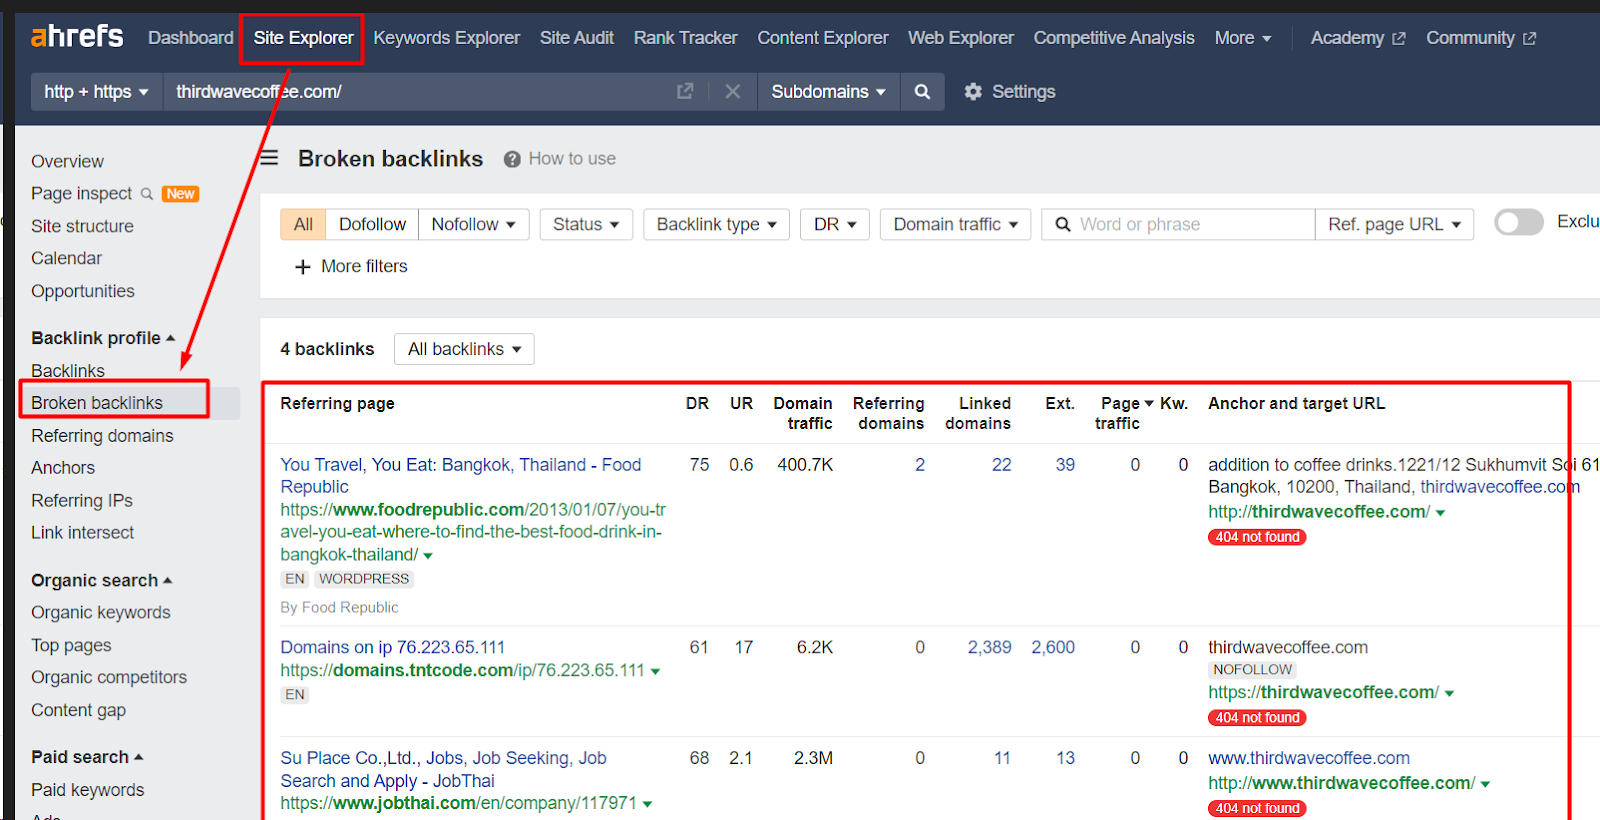Image resolution: width=1600 pixels, height=820 pixels.
Task: Select the All link type filter
Action: click(x=303, y=224)
